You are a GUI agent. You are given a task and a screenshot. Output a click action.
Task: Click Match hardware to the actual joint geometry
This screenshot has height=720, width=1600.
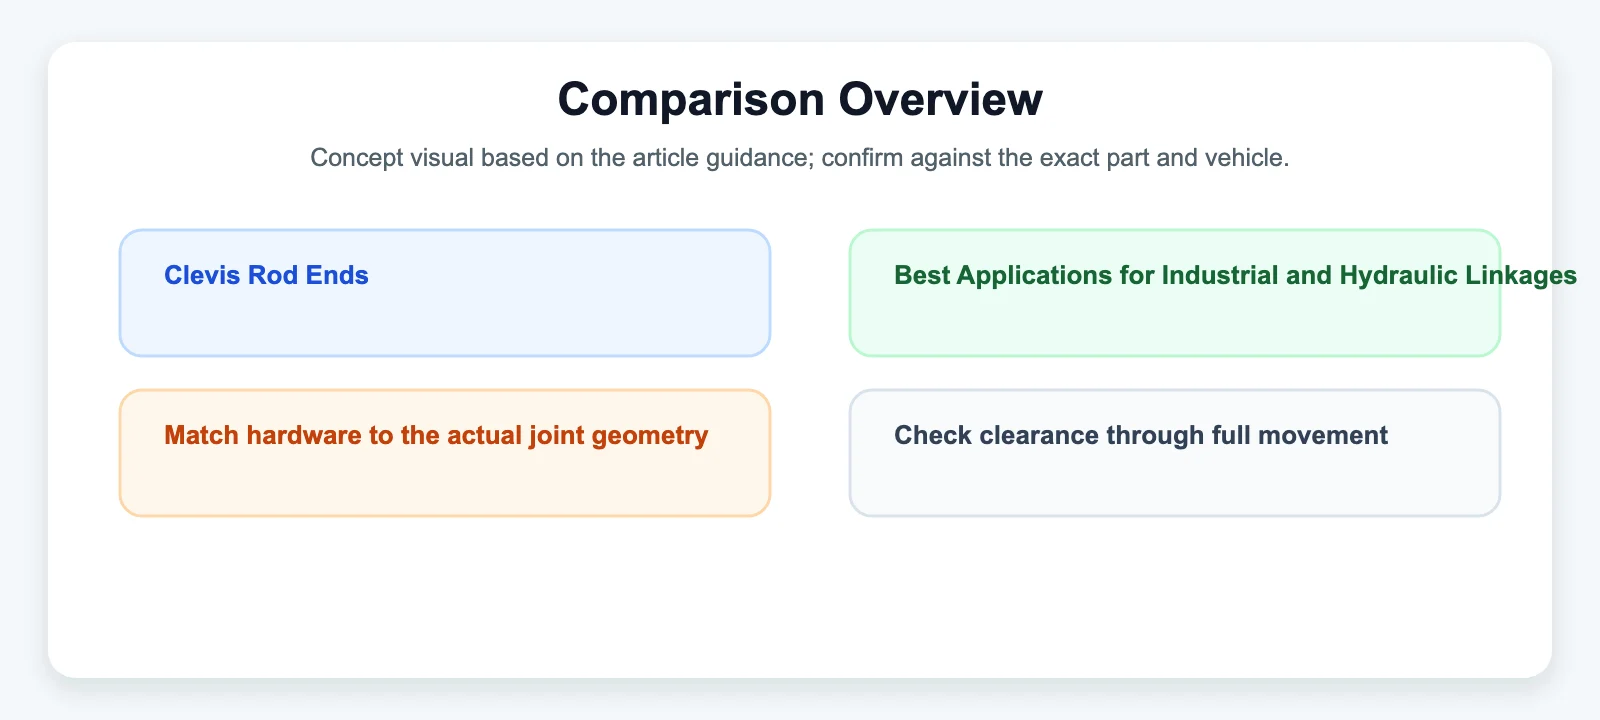(436, 435)
